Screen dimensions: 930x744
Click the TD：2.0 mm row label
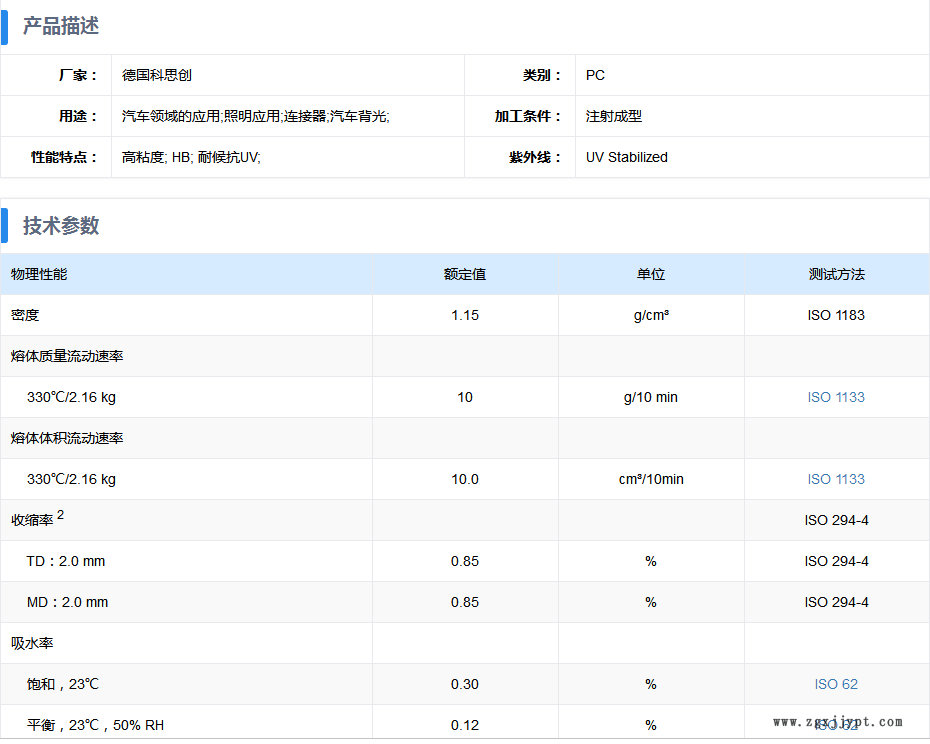click(66, 561)
